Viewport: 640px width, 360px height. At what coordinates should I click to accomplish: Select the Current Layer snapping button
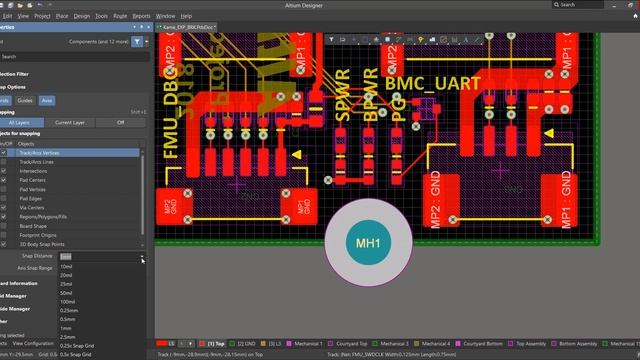point(70,122)
